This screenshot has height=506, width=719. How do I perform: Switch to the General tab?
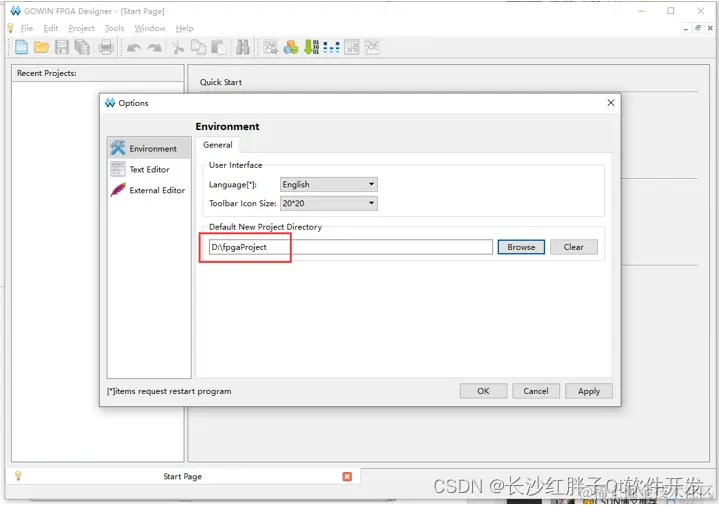[218, 145]
